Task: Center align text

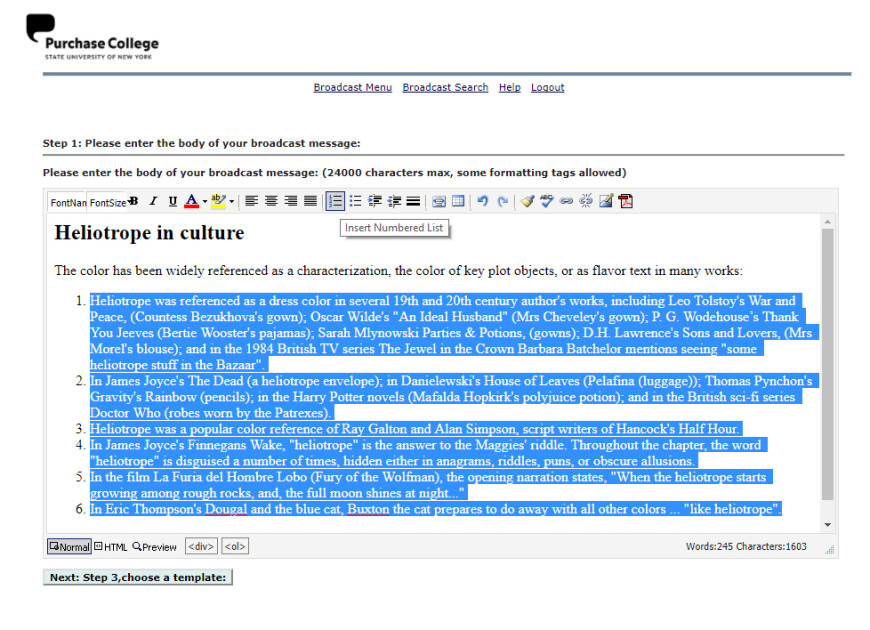Action: (271, 201)
